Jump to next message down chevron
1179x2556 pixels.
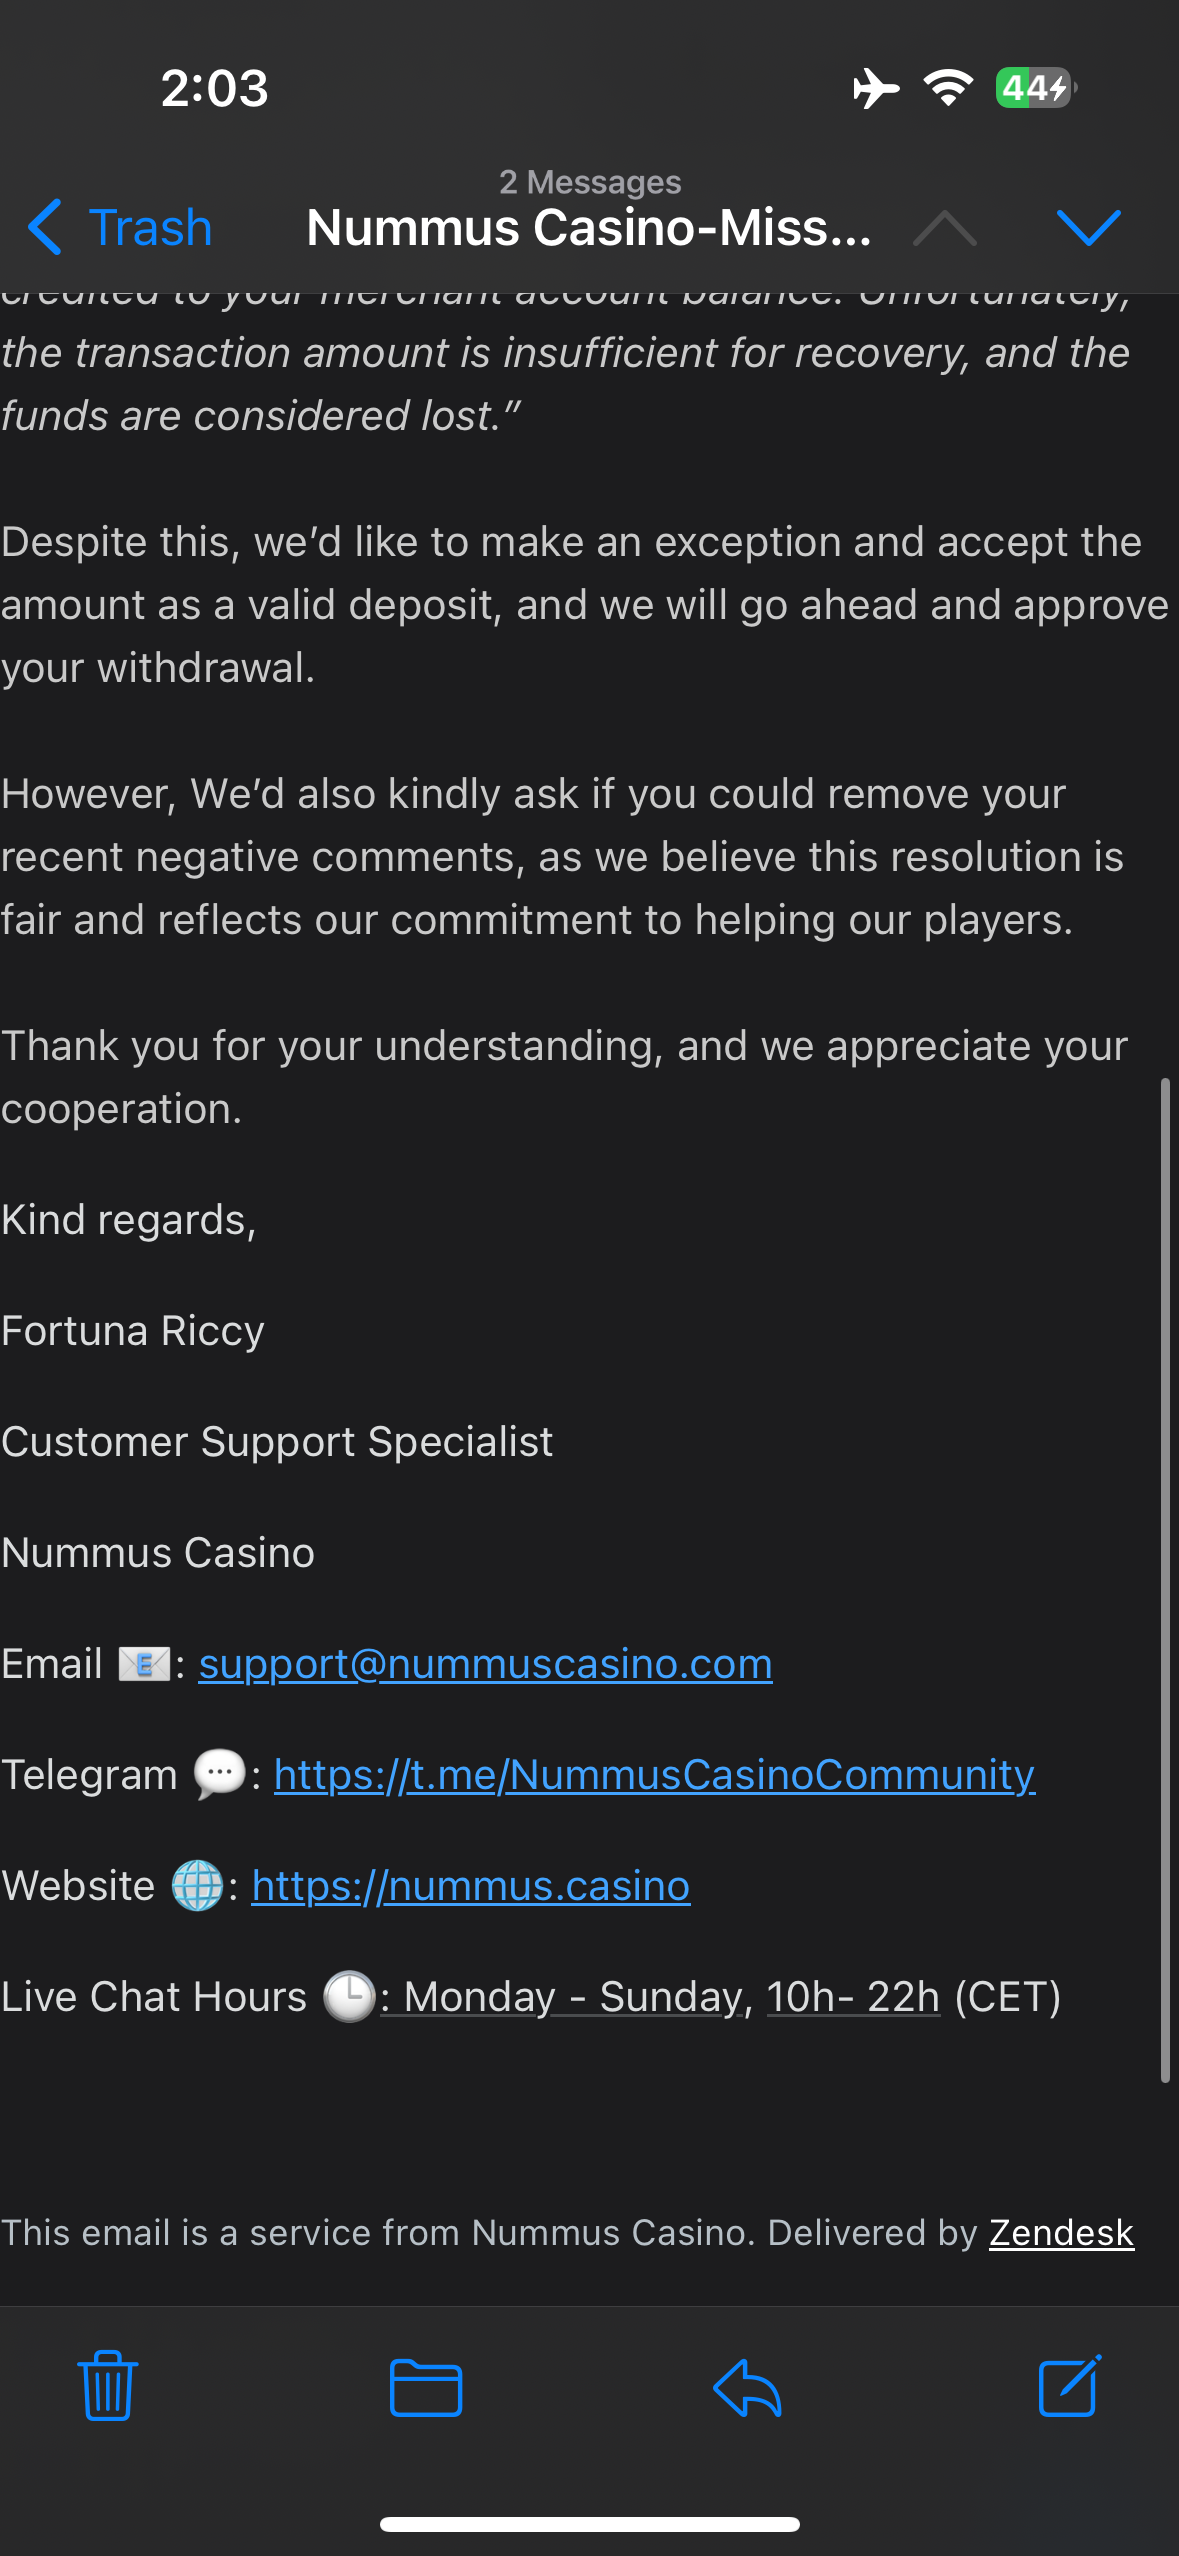click(x=1088, y=227)
